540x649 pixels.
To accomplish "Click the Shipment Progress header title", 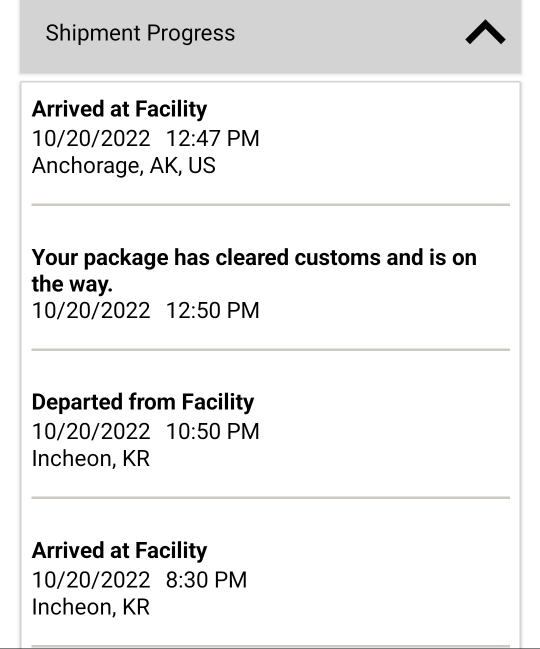I will coord(140,33).
